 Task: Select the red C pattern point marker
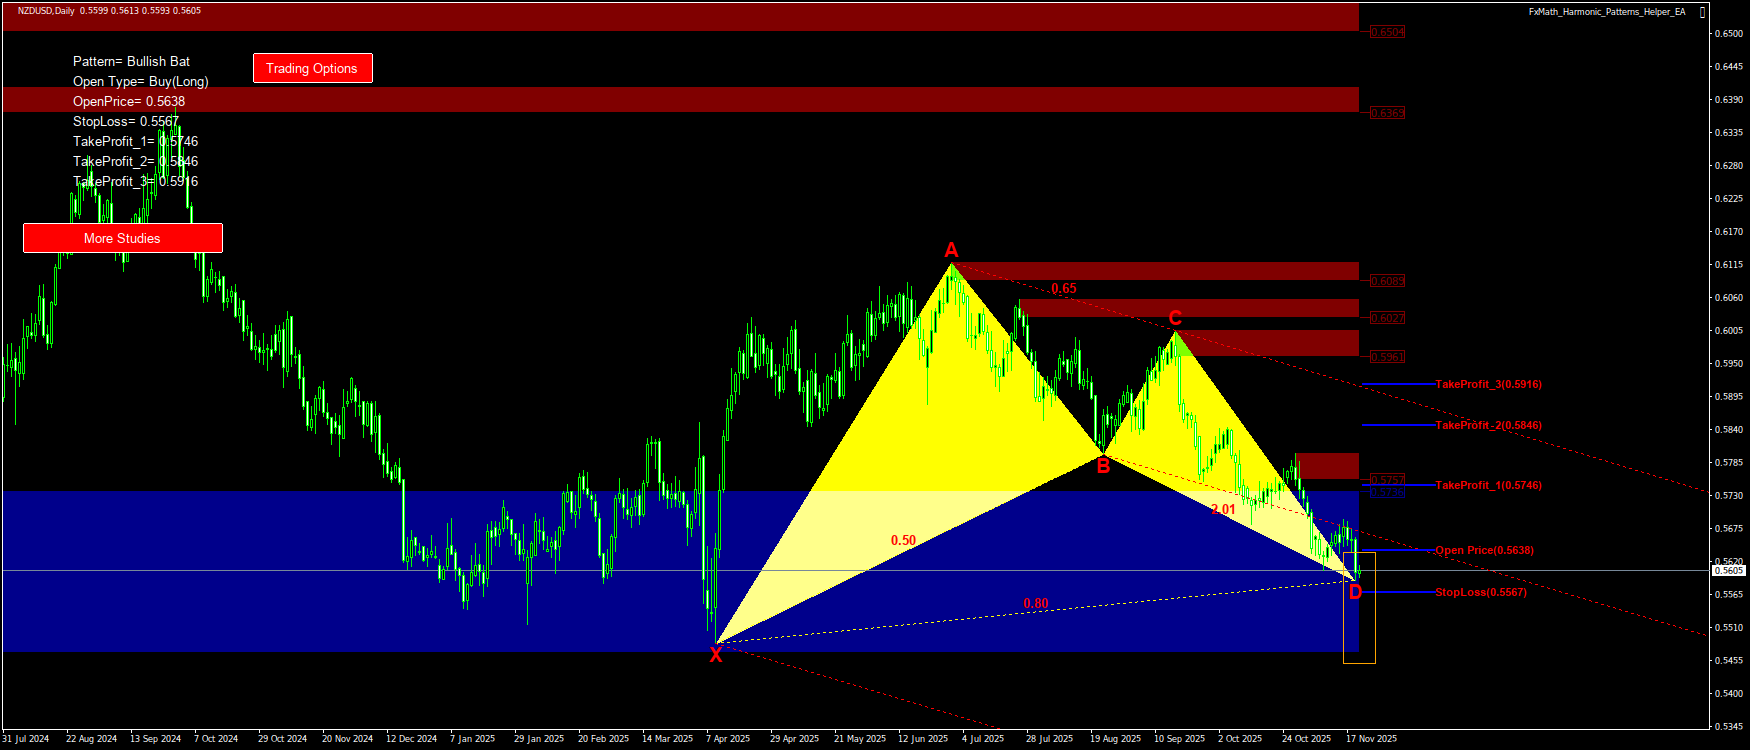pos(1175,318)
